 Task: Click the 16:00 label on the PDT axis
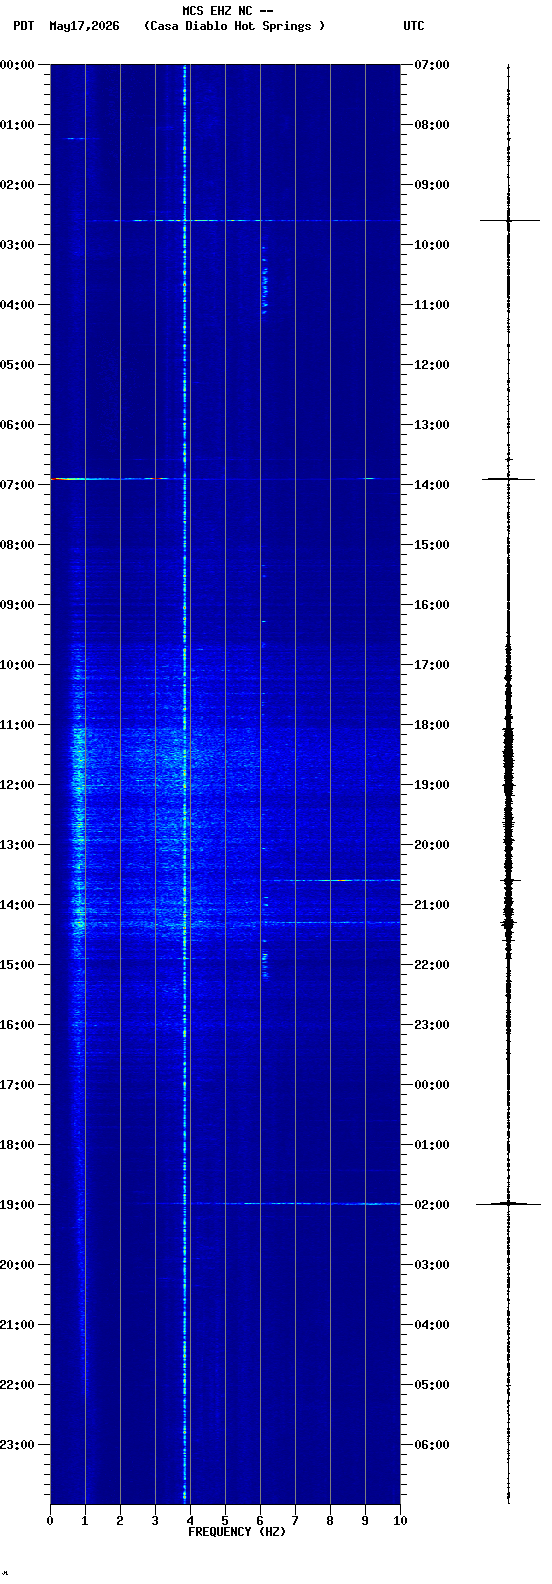[x=17, y=1025]
